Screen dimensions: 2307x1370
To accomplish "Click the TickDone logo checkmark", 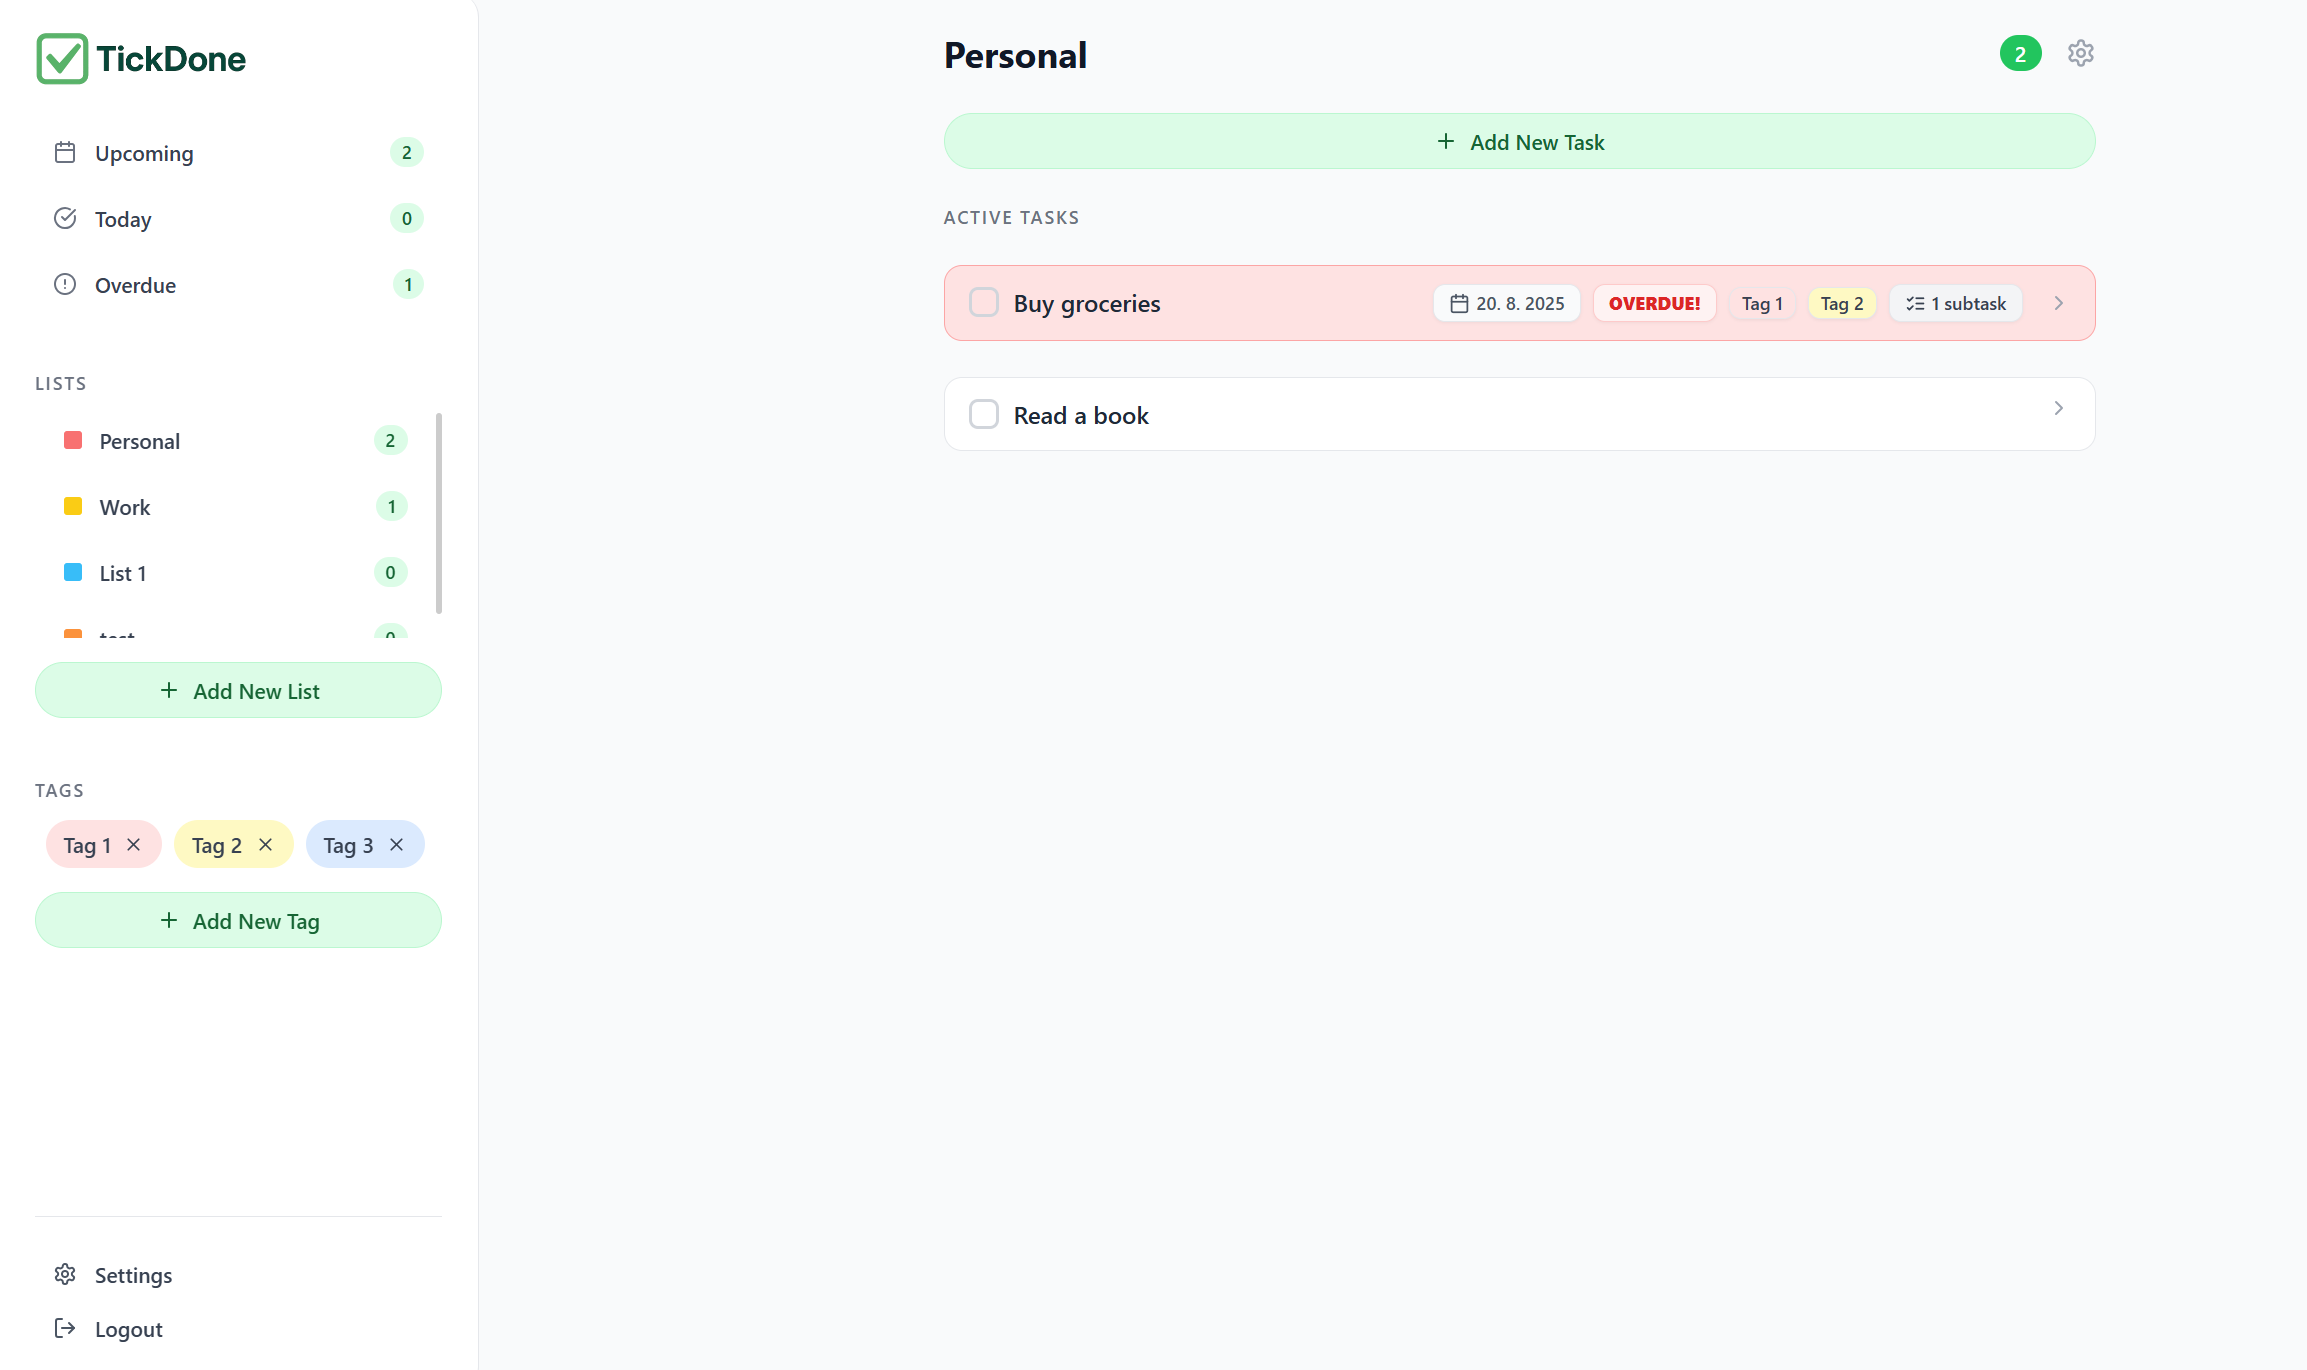I will click(61, 59).
